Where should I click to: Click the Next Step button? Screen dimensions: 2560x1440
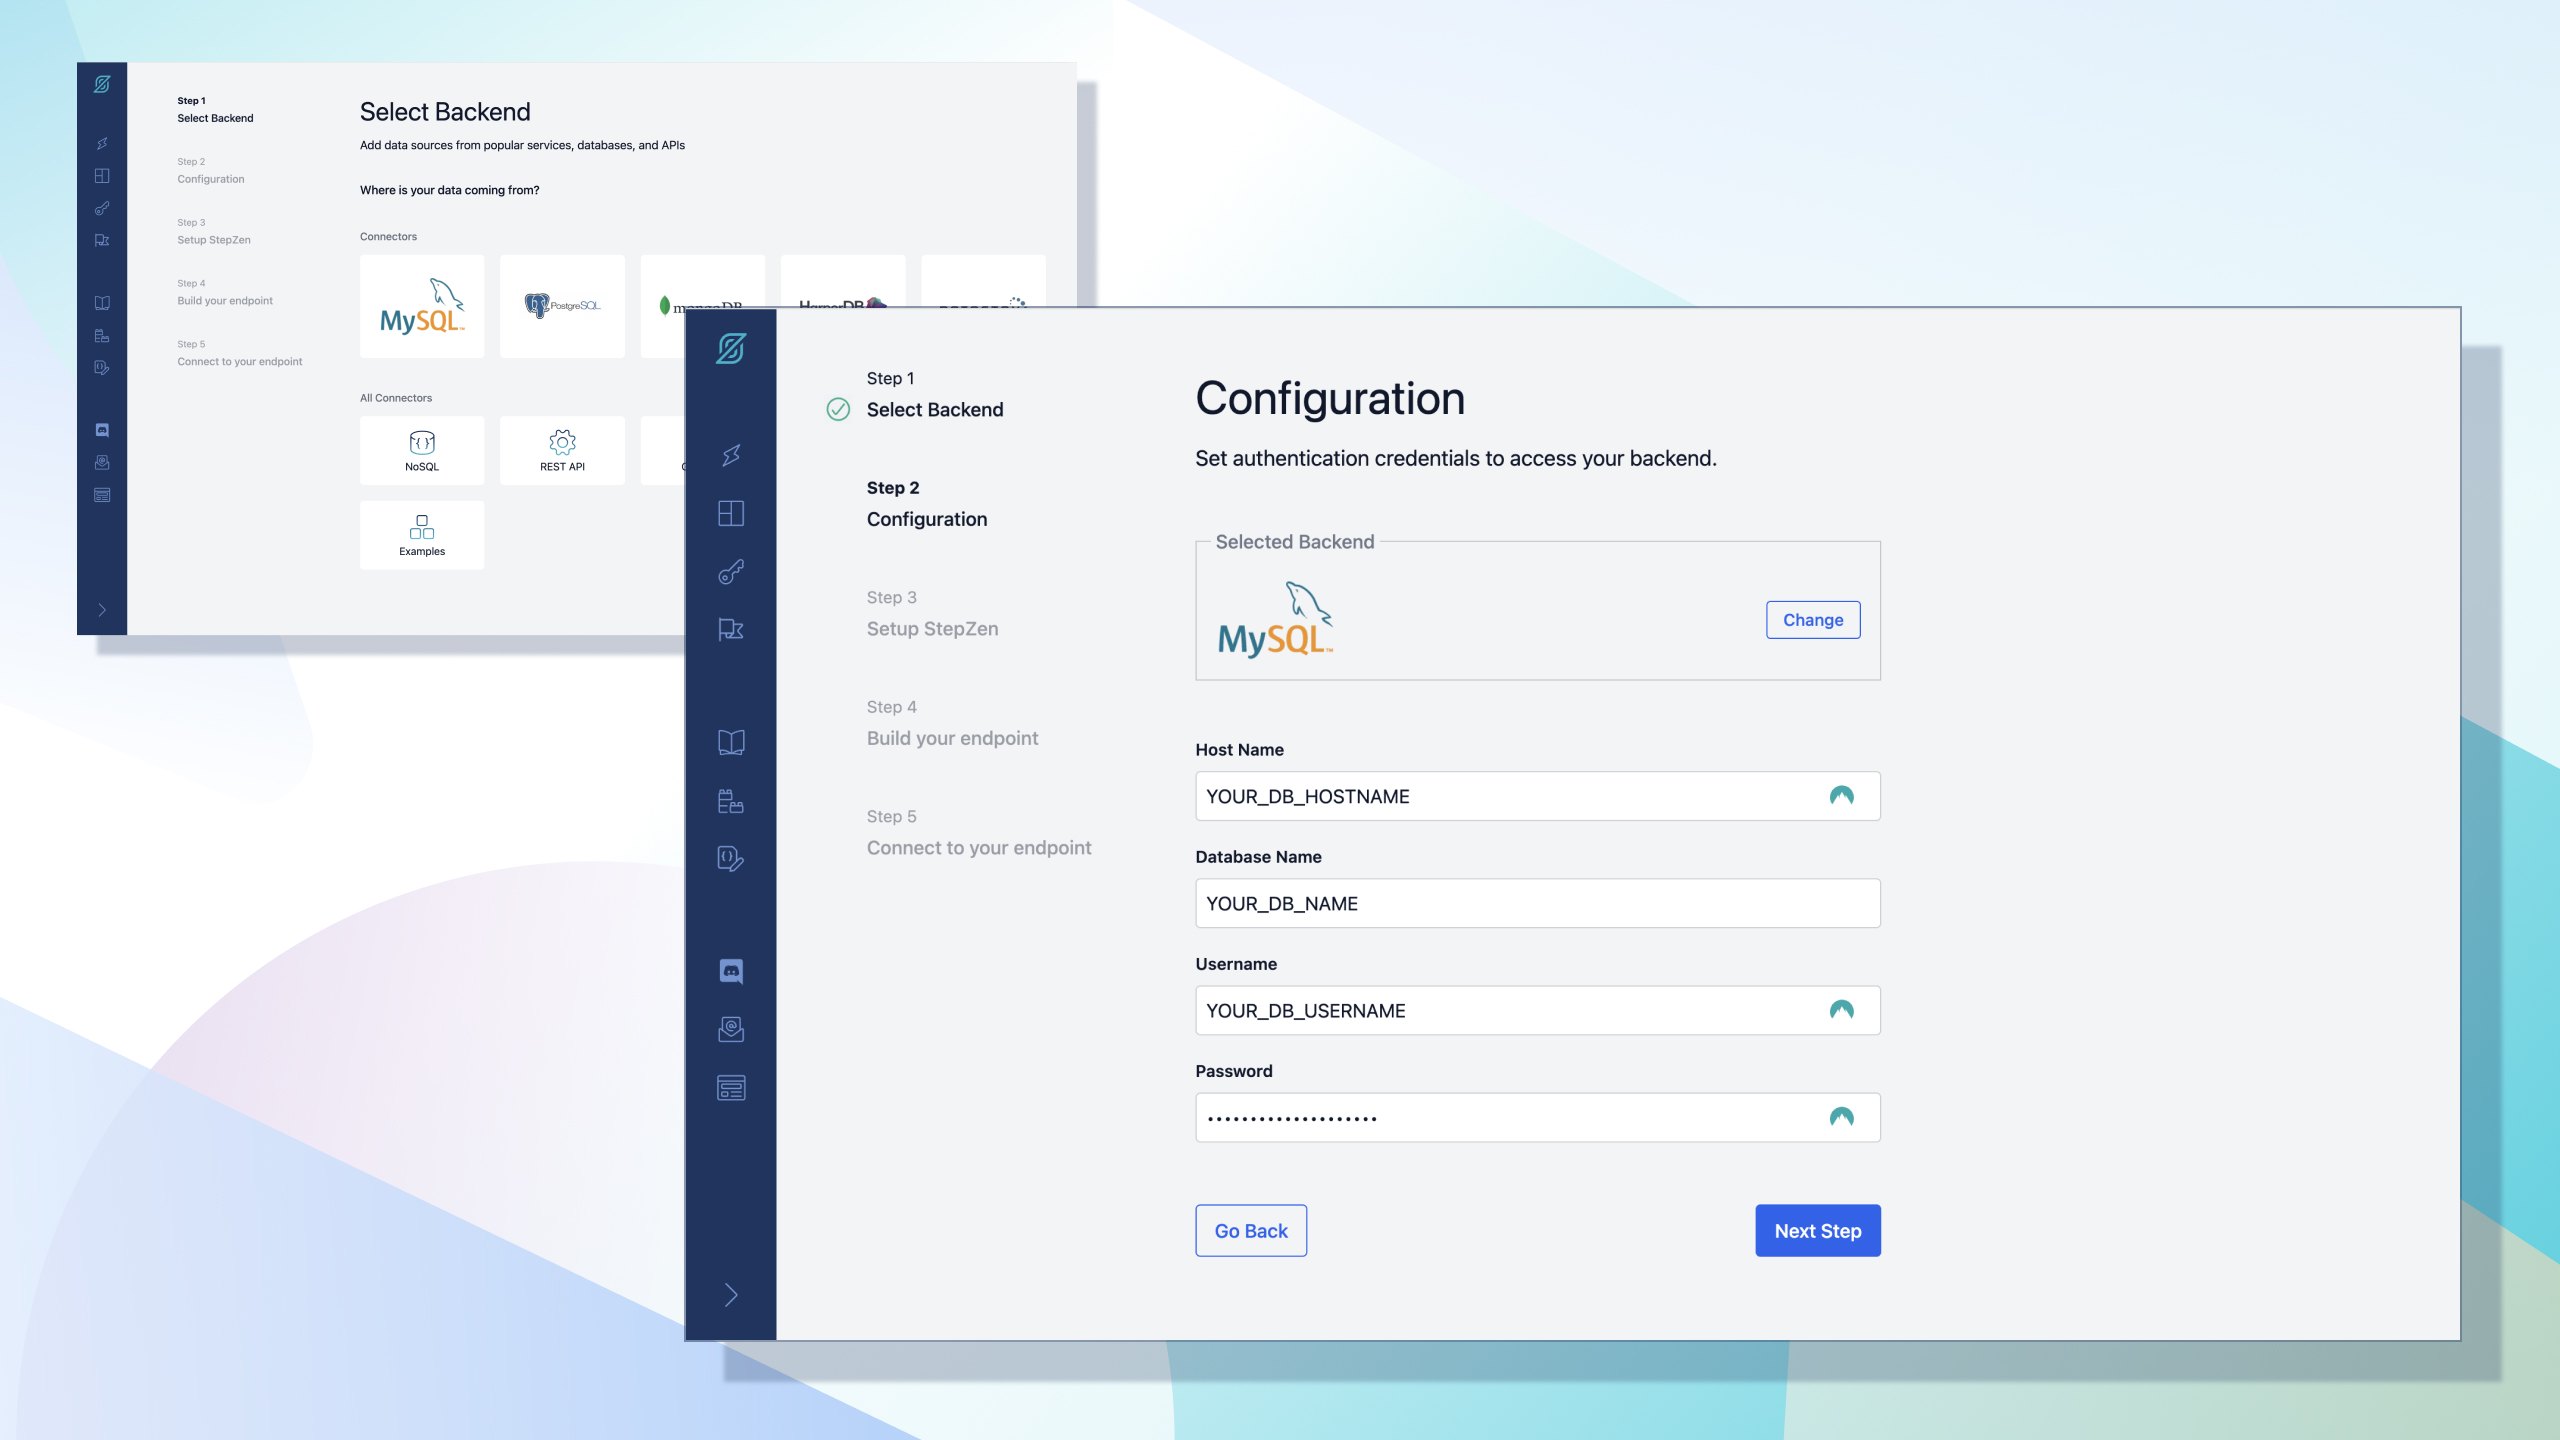(x=1818, y=1231)
